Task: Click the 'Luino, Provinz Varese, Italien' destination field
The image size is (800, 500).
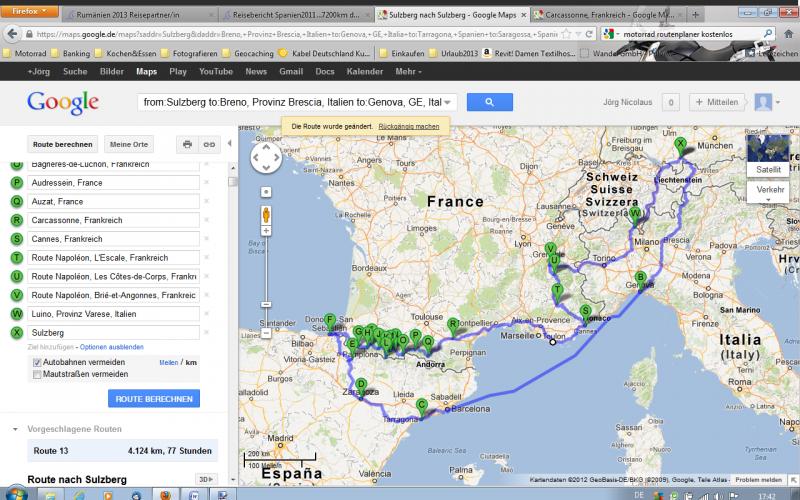Action: click(113, 314)
